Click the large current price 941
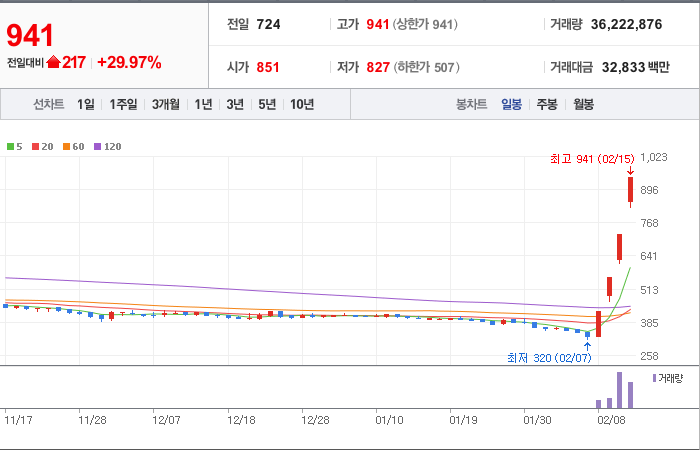Screen dimensions: 700x450 tap(30, 36)
